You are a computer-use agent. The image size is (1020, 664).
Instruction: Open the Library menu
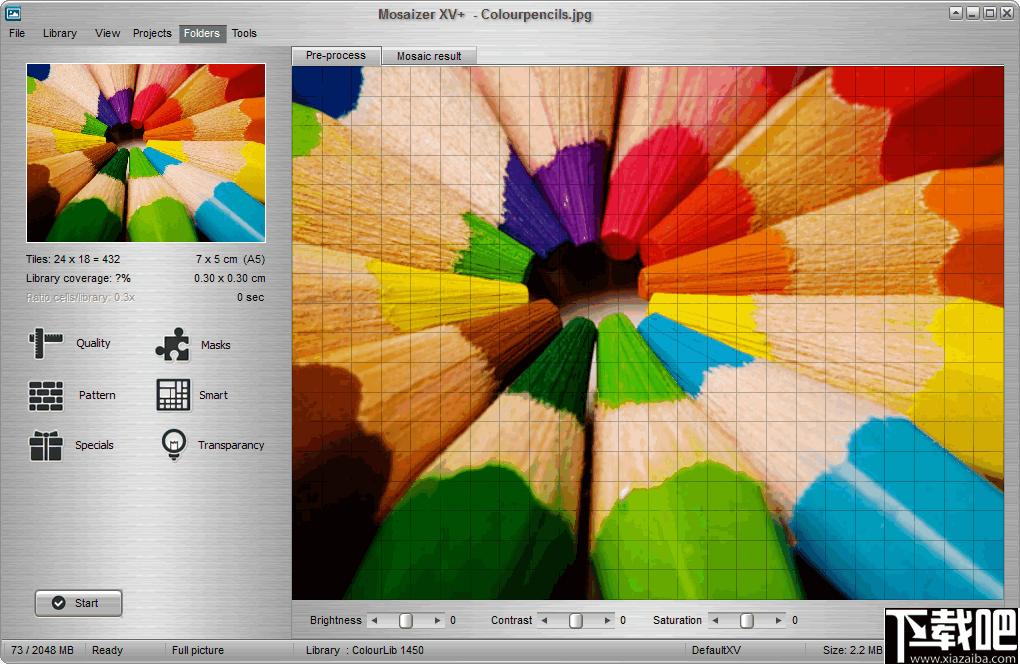coord(60,33)
